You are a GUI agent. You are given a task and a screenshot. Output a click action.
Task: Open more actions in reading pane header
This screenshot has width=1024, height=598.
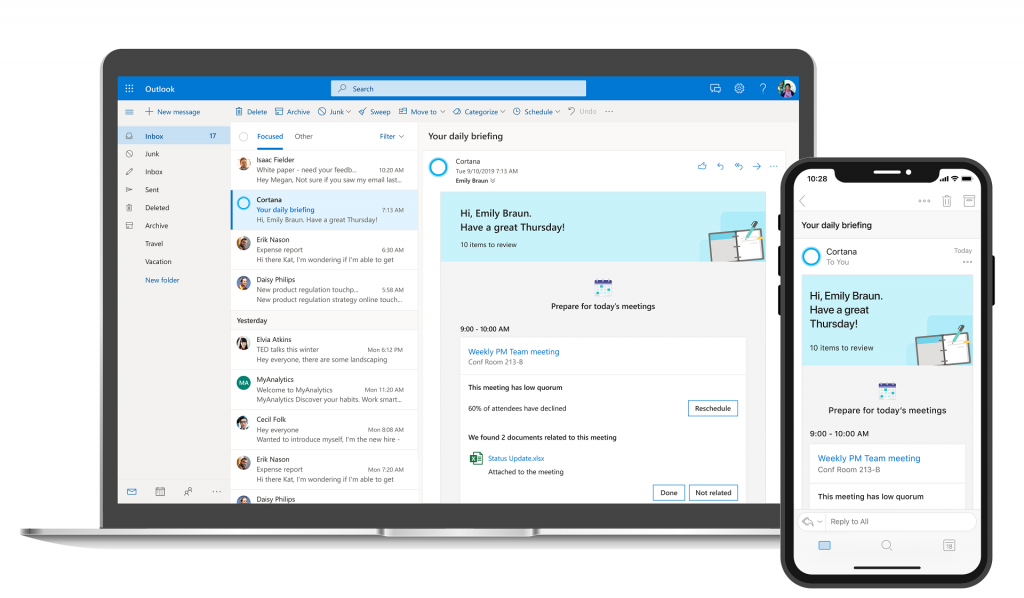[774, 166]
